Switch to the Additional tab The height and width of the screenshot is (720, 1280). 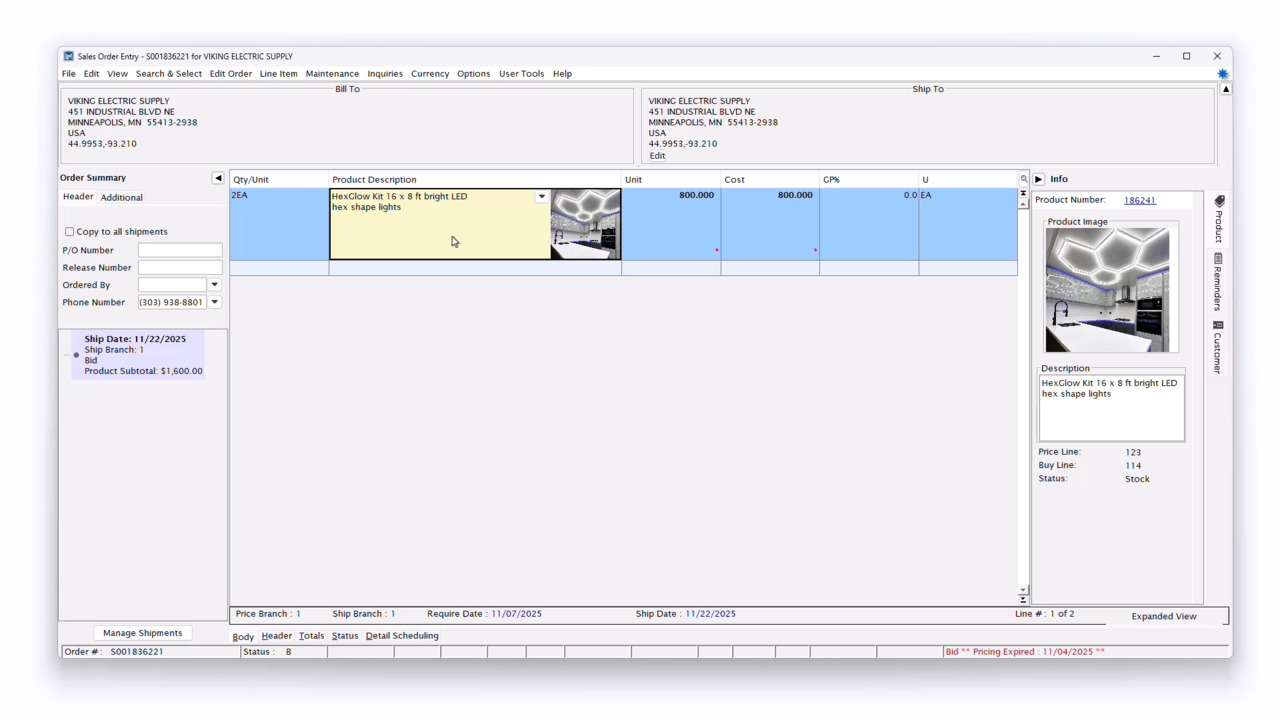pos(121,198)
